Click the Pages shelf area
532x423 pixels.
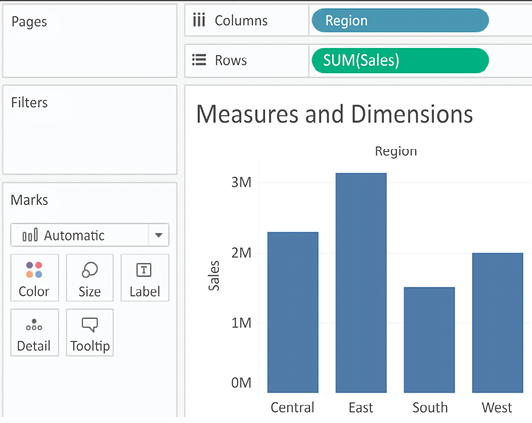[90, 41]
